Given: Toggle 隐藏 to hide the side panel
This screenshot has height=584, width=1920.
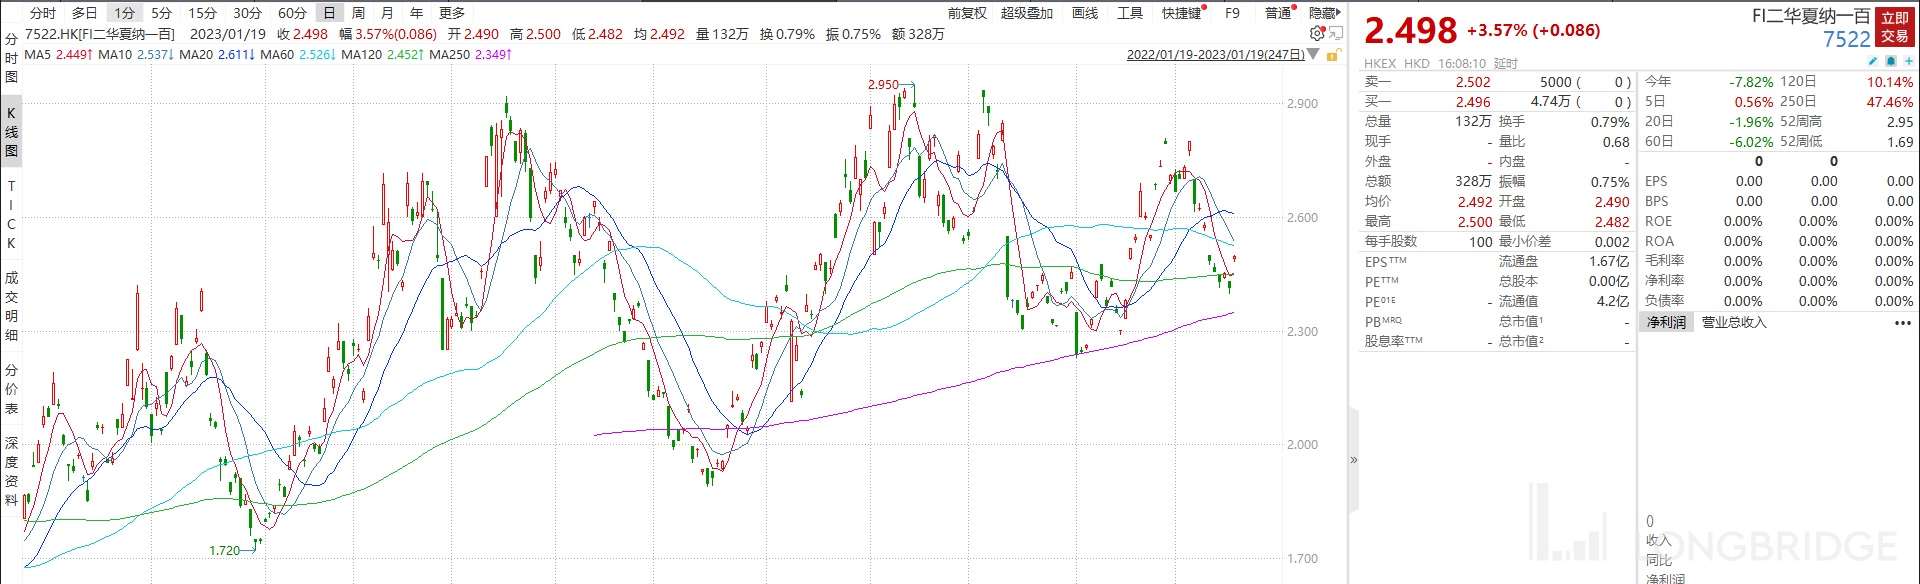Looking at the screenshot, I should (1323, 13).
